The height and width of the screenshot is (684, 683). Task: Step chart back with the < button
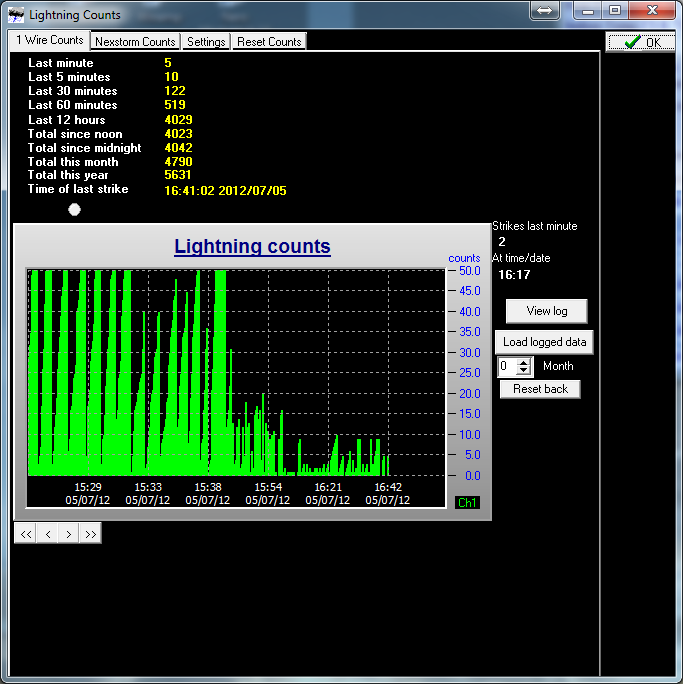coord(48,534)
